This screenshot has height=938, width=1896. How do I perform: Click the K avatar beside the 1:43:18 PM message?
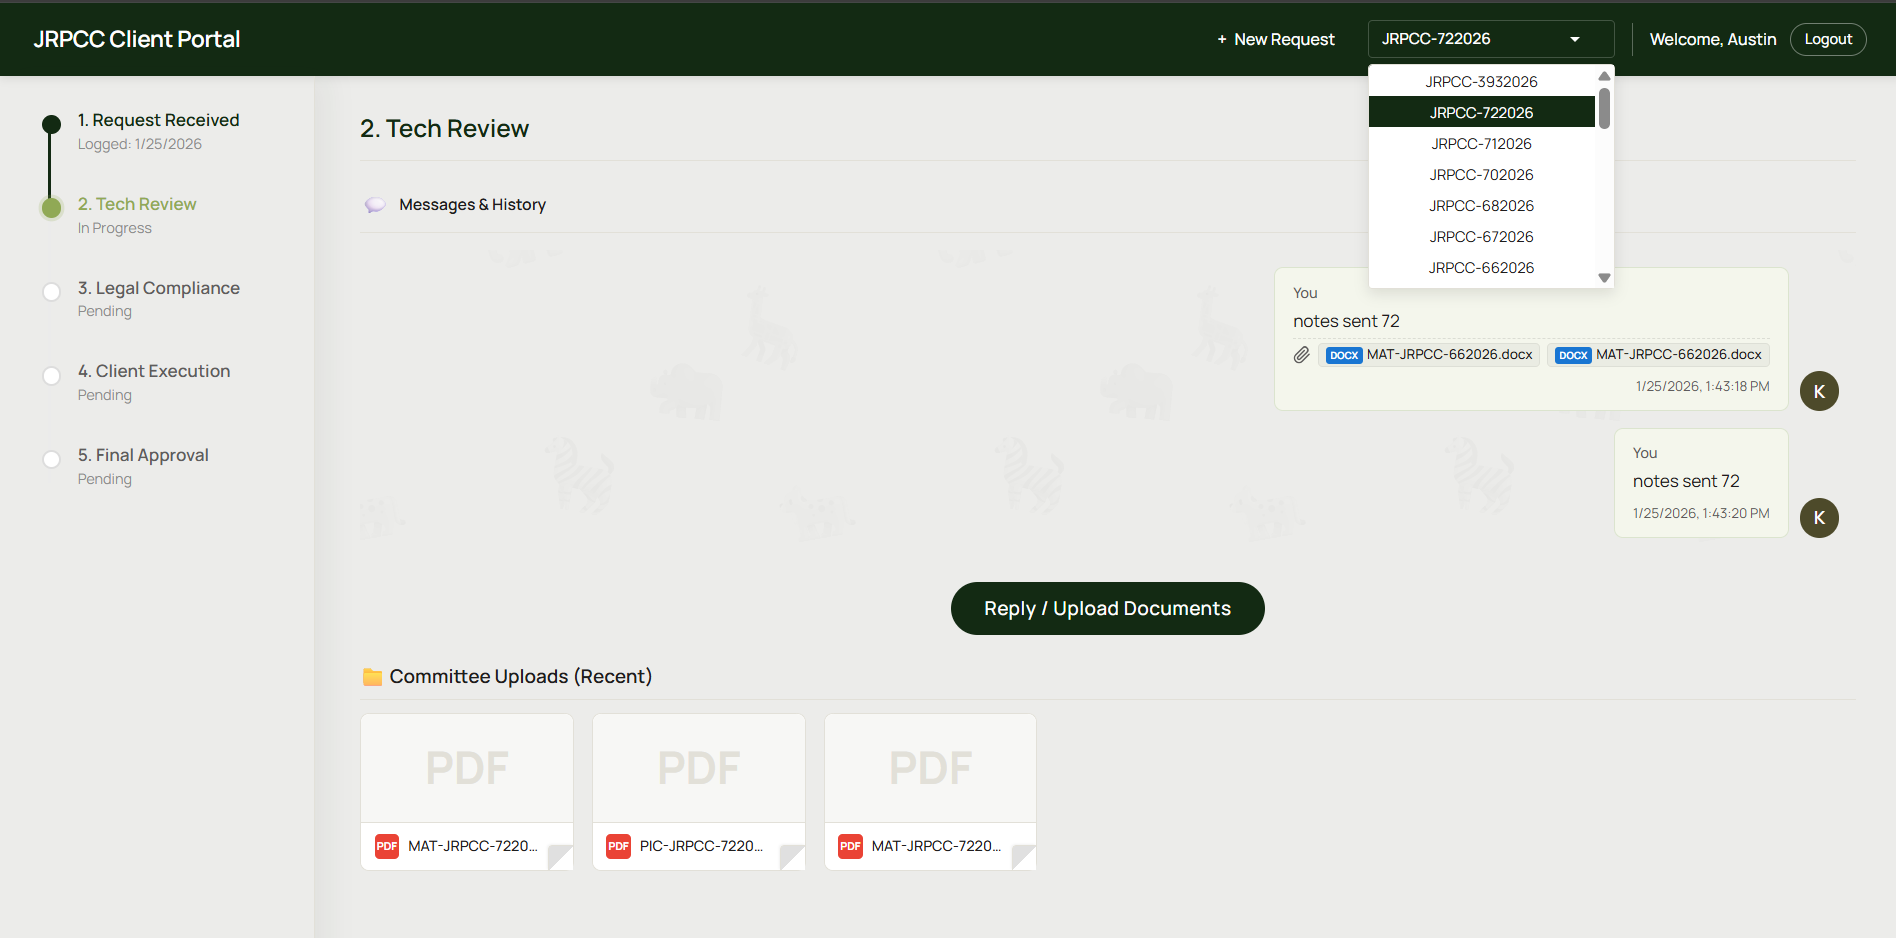click(x=1818, y=391)
